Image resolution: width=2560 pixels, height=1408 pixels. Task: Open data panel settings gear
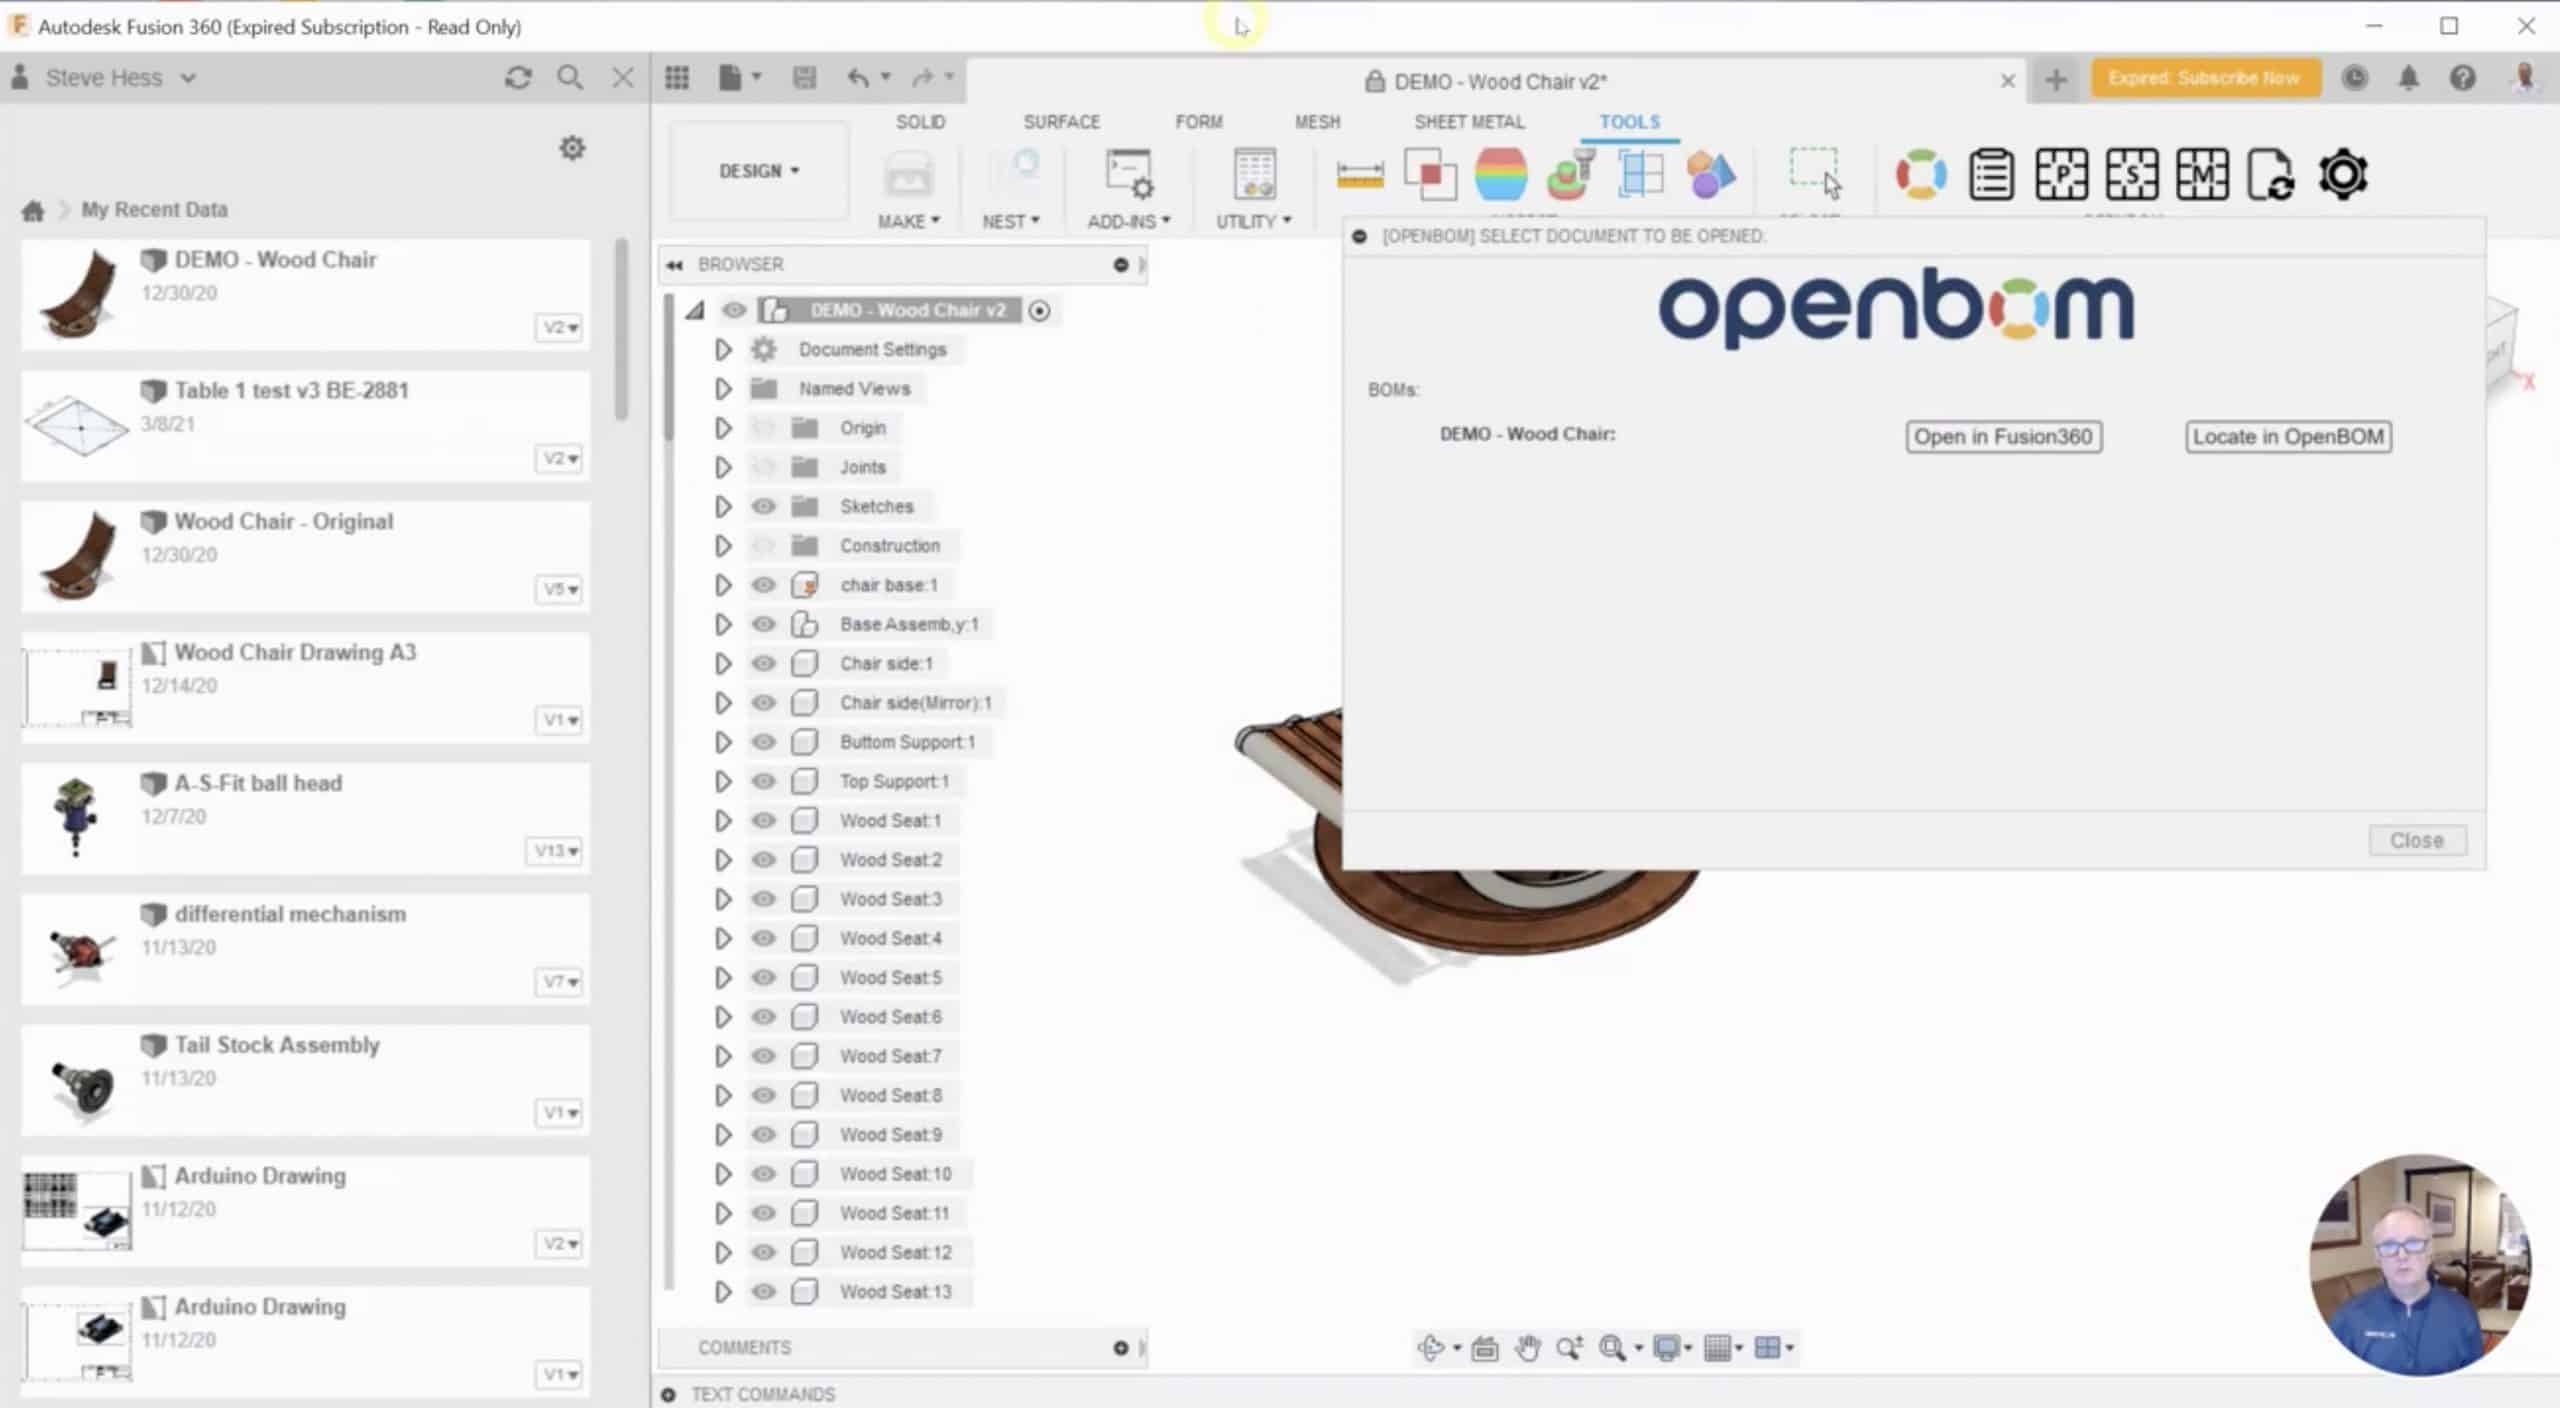click(572, 148)
